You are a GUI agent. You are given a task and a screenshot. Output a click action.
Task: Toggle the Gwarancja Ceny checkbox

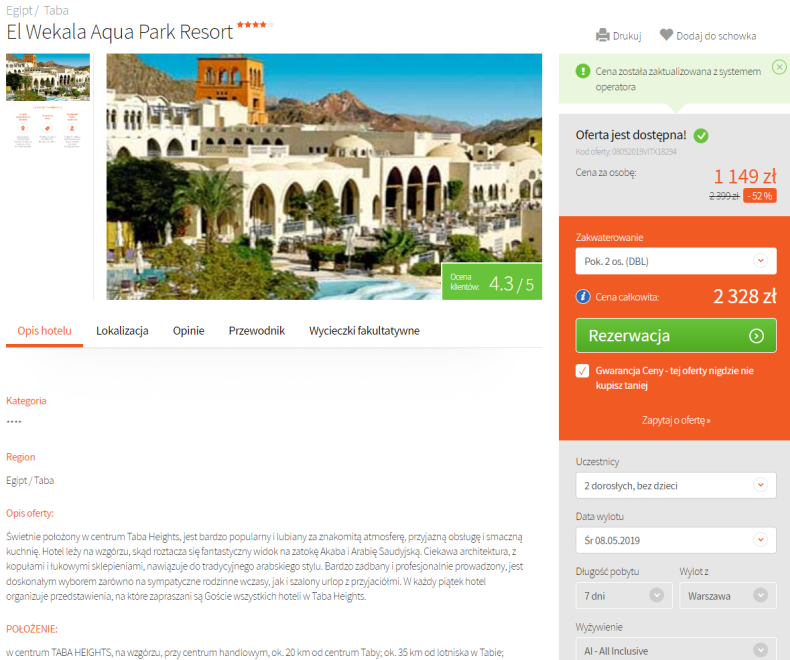pyautogui.click(x=582, y=371)
